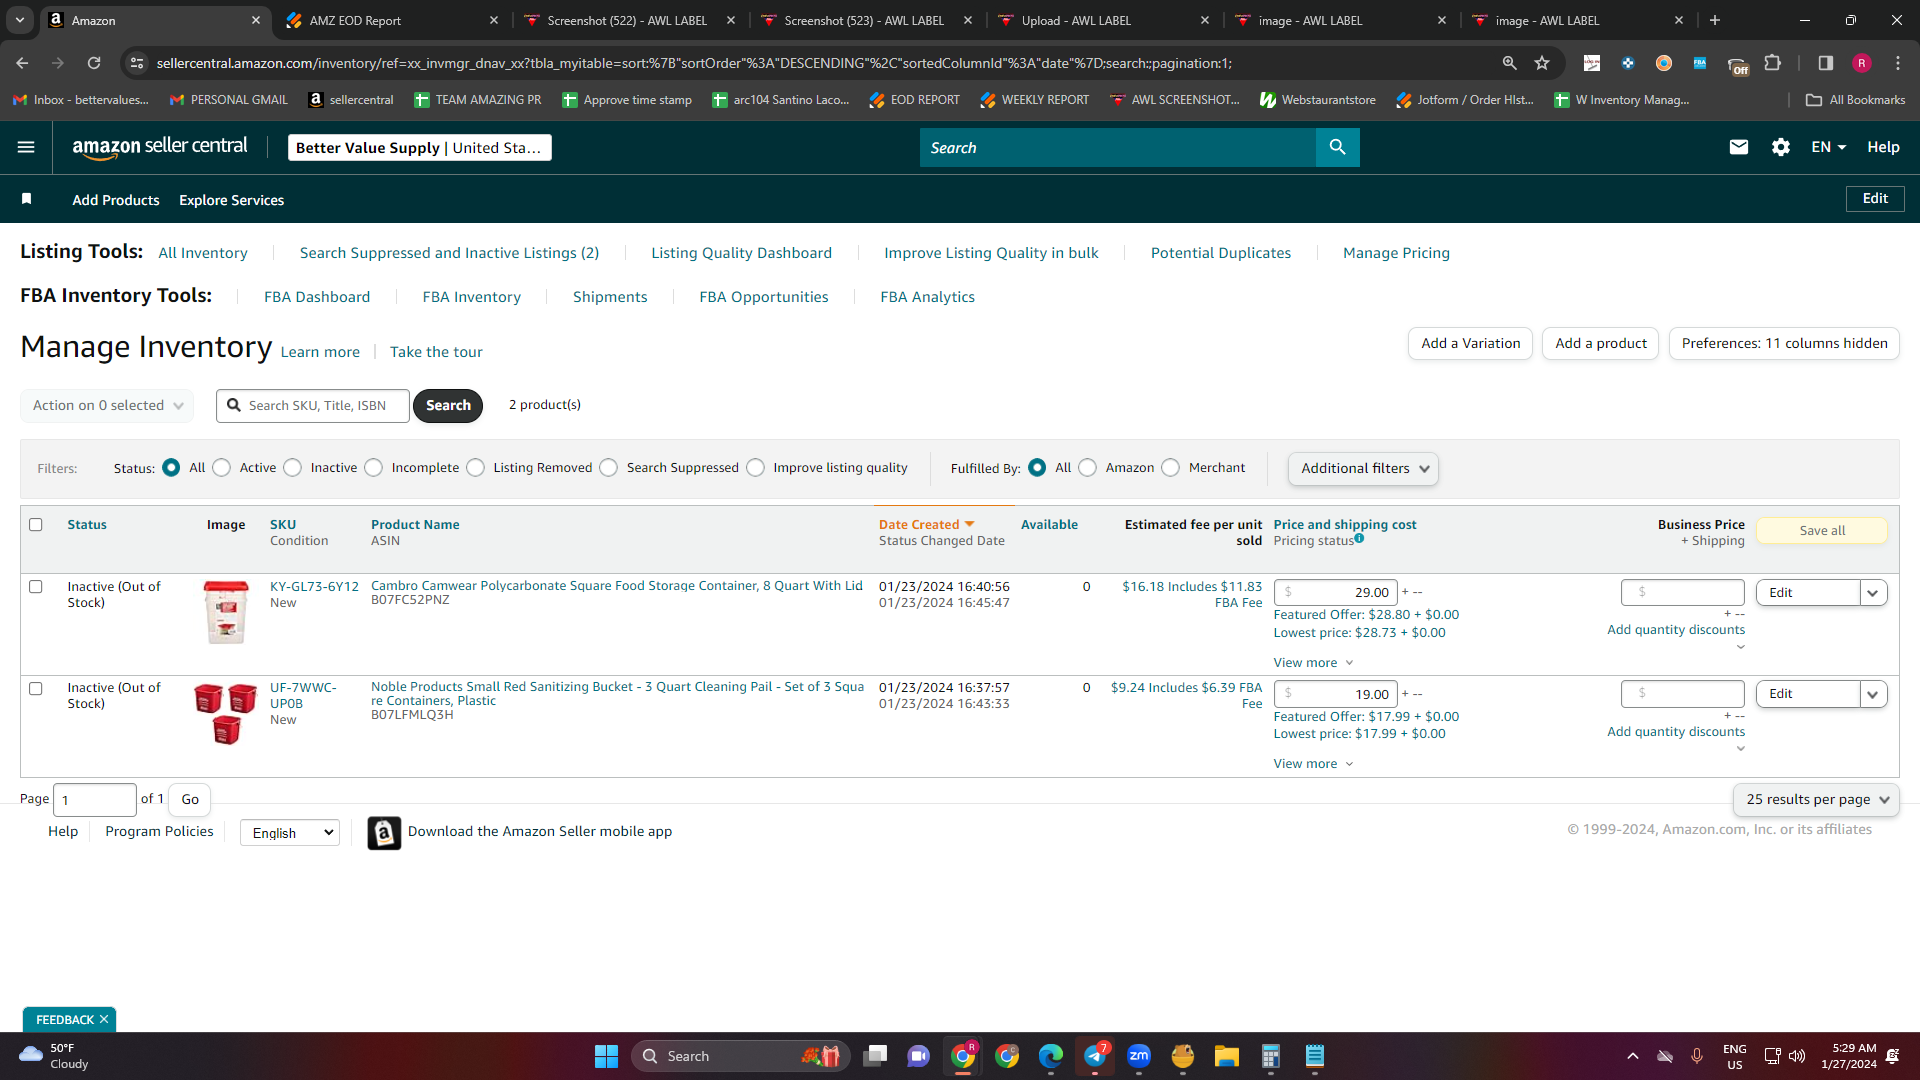Open the Calculator from the taskbar
The width and height of the screenshot is (1920, 1080).
pos(1271,1056)
